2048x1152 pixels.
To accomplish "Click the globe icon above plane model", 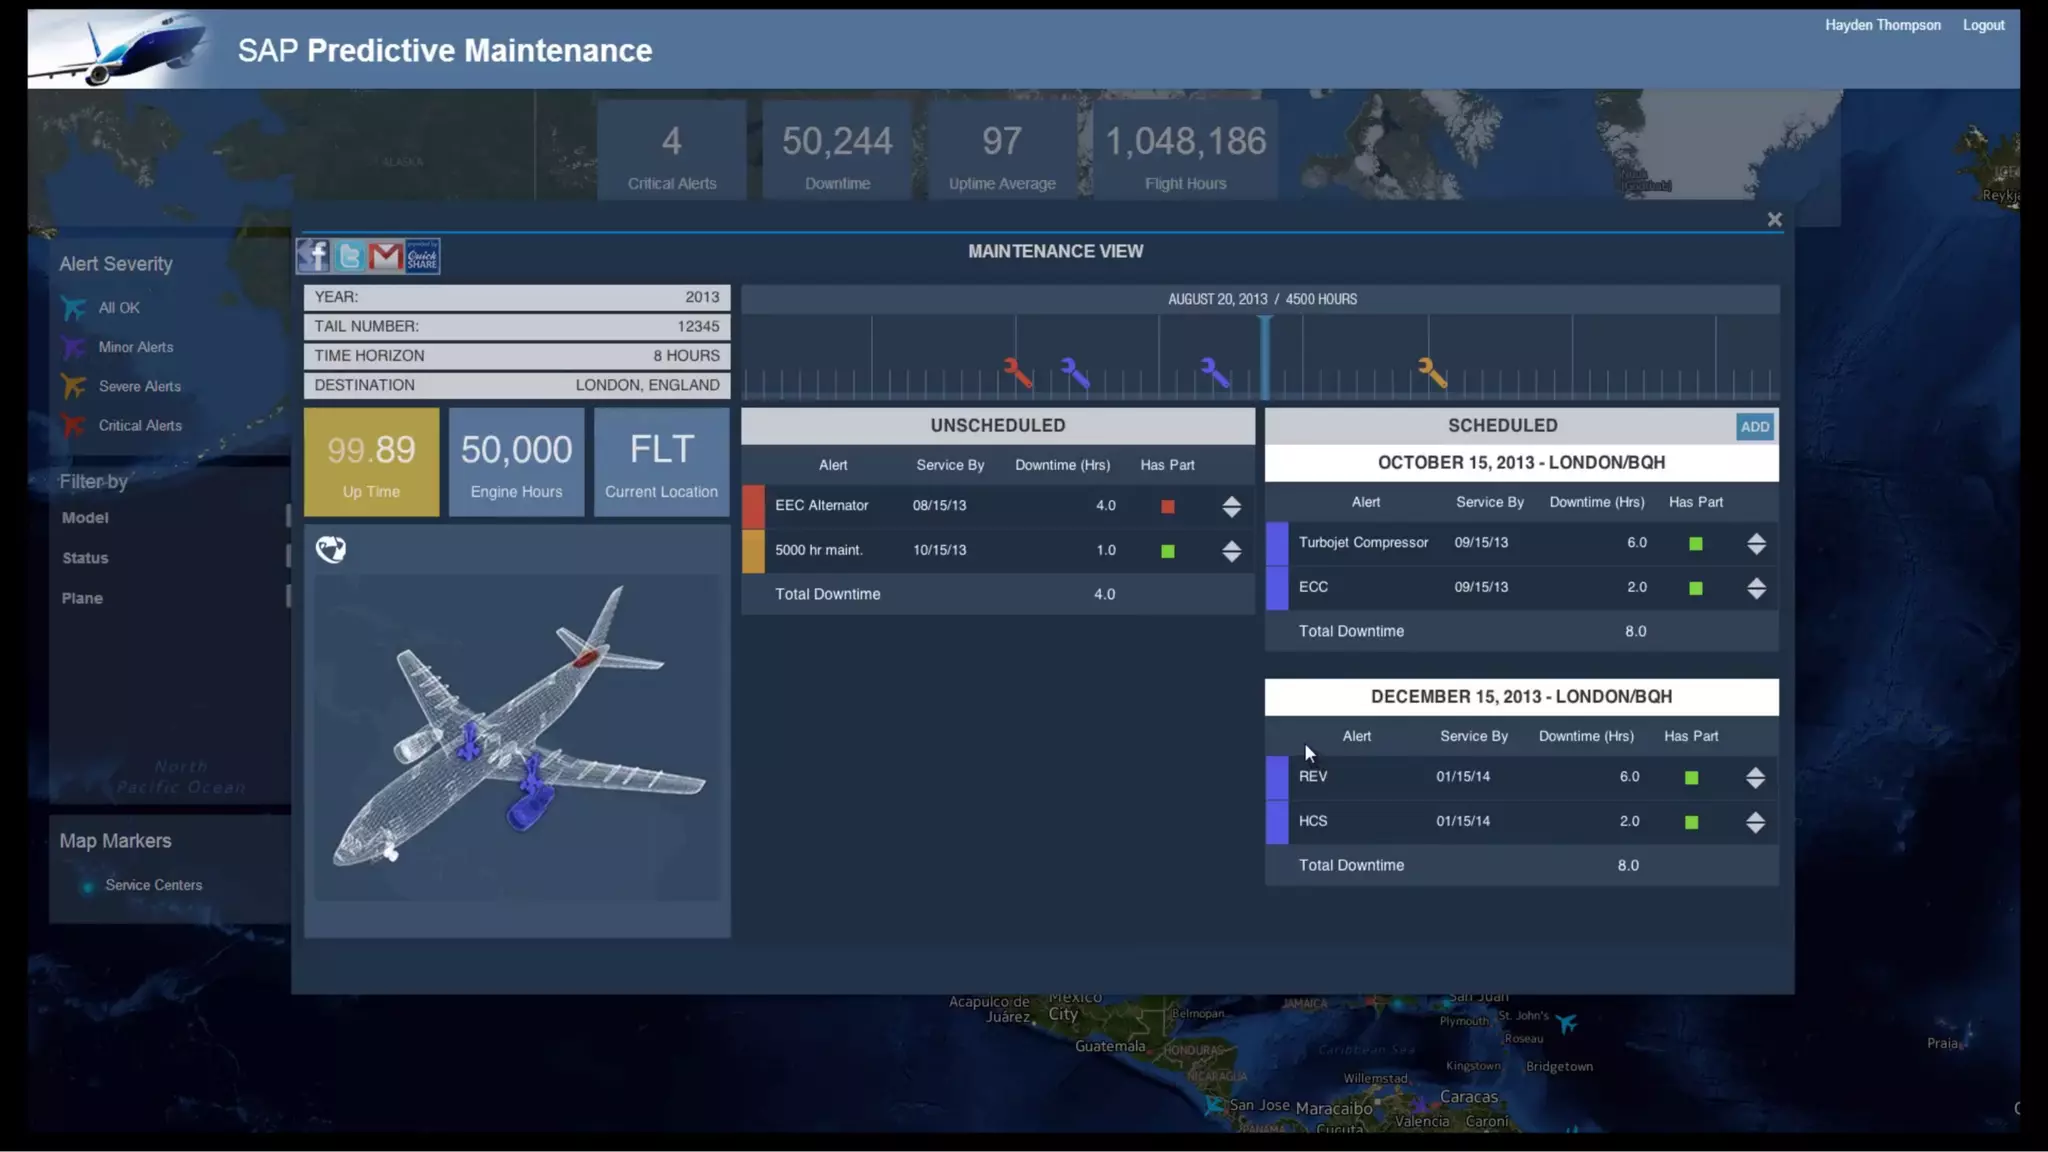I will (331, 549).
